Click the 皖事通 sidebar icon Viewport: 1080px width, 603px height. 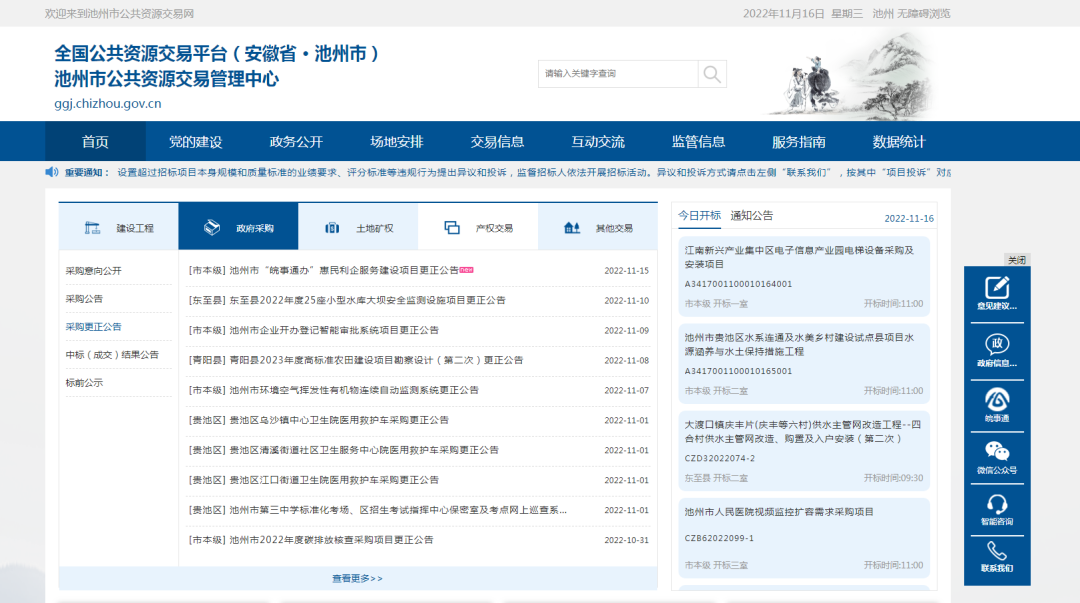[x=996, y=404]
